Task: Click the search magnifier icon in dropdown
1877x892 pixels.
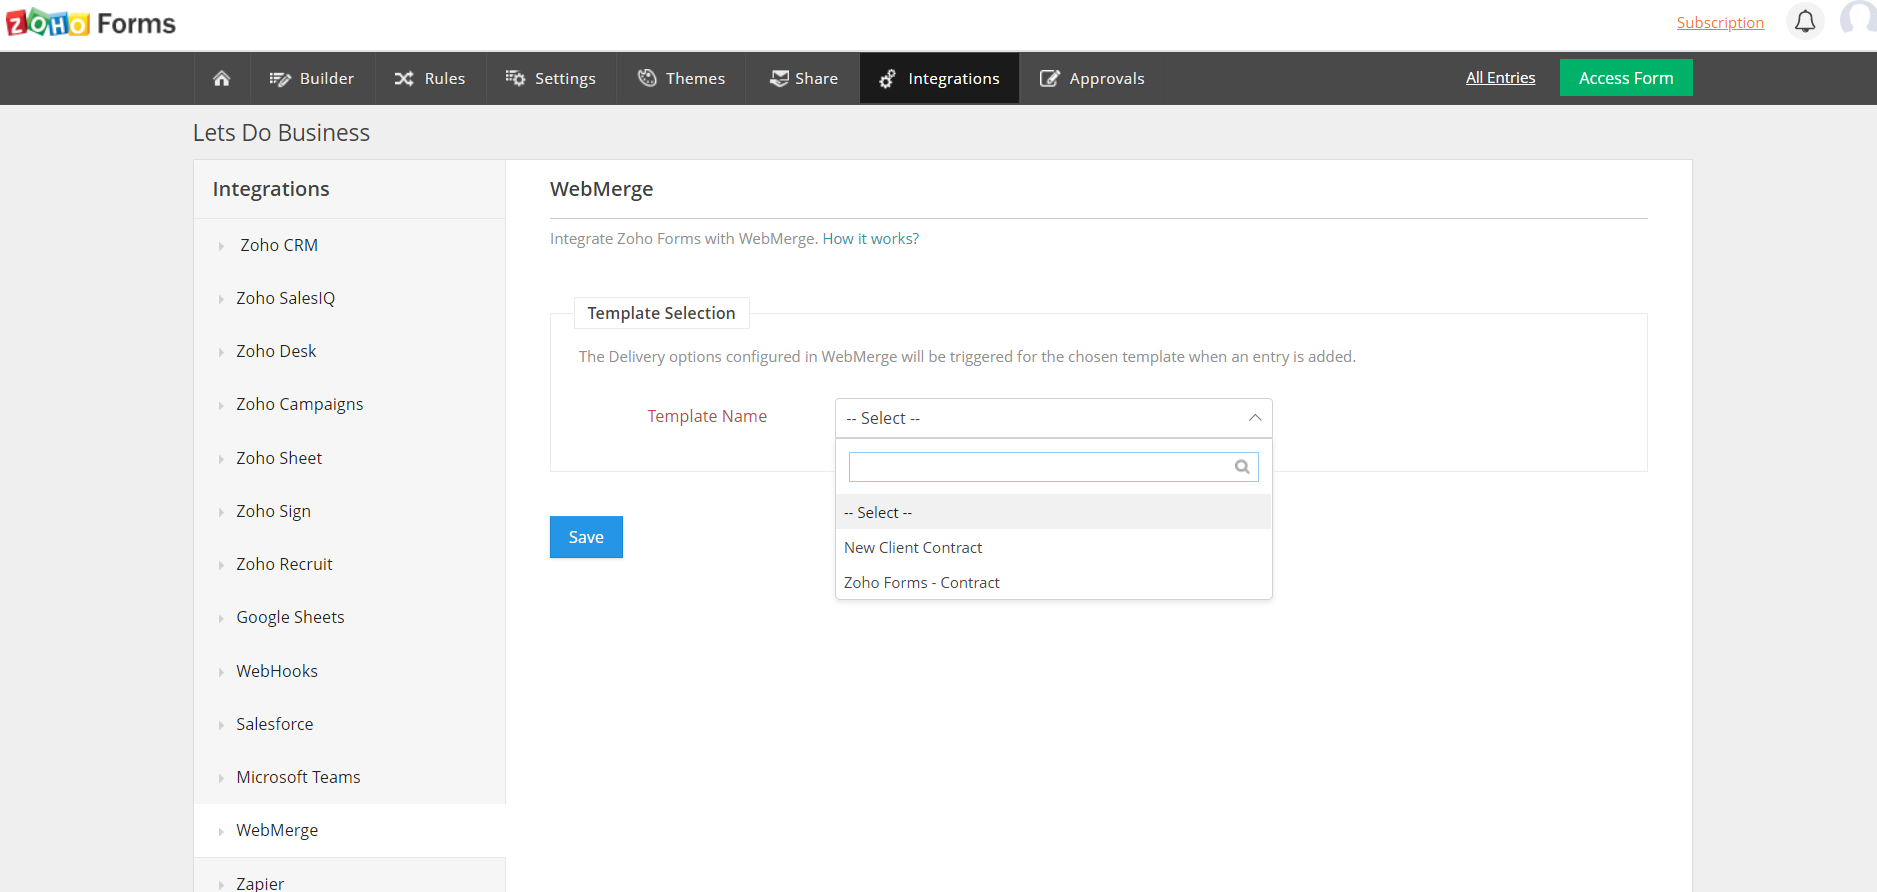Action: 1242,467
